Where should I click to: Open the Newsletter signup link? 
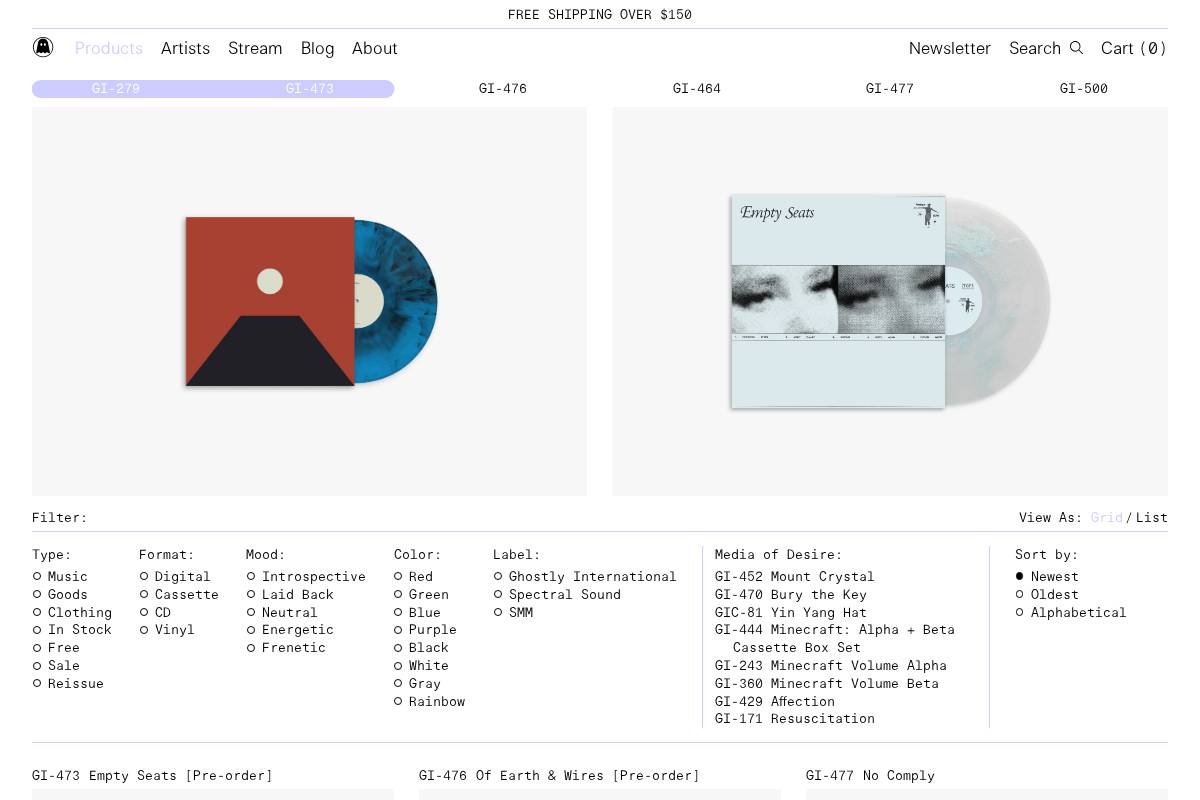pyautogui.click(x=950, y=48)
